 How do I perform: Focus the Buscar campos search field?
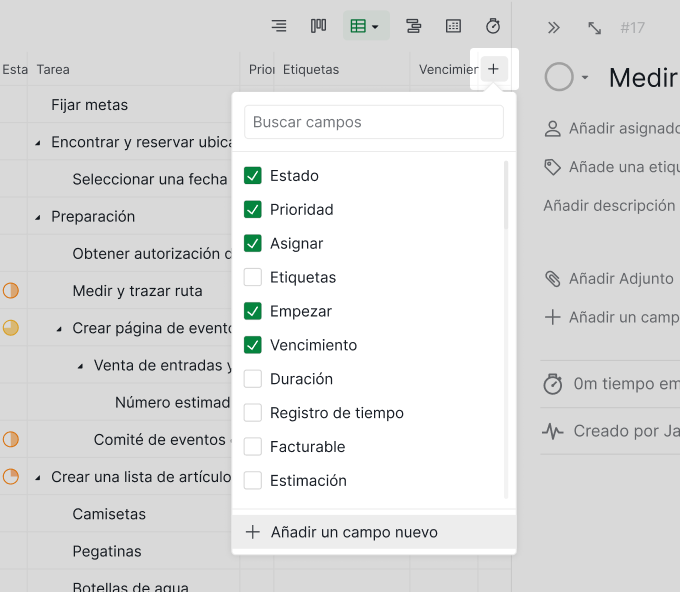(374, 122)
